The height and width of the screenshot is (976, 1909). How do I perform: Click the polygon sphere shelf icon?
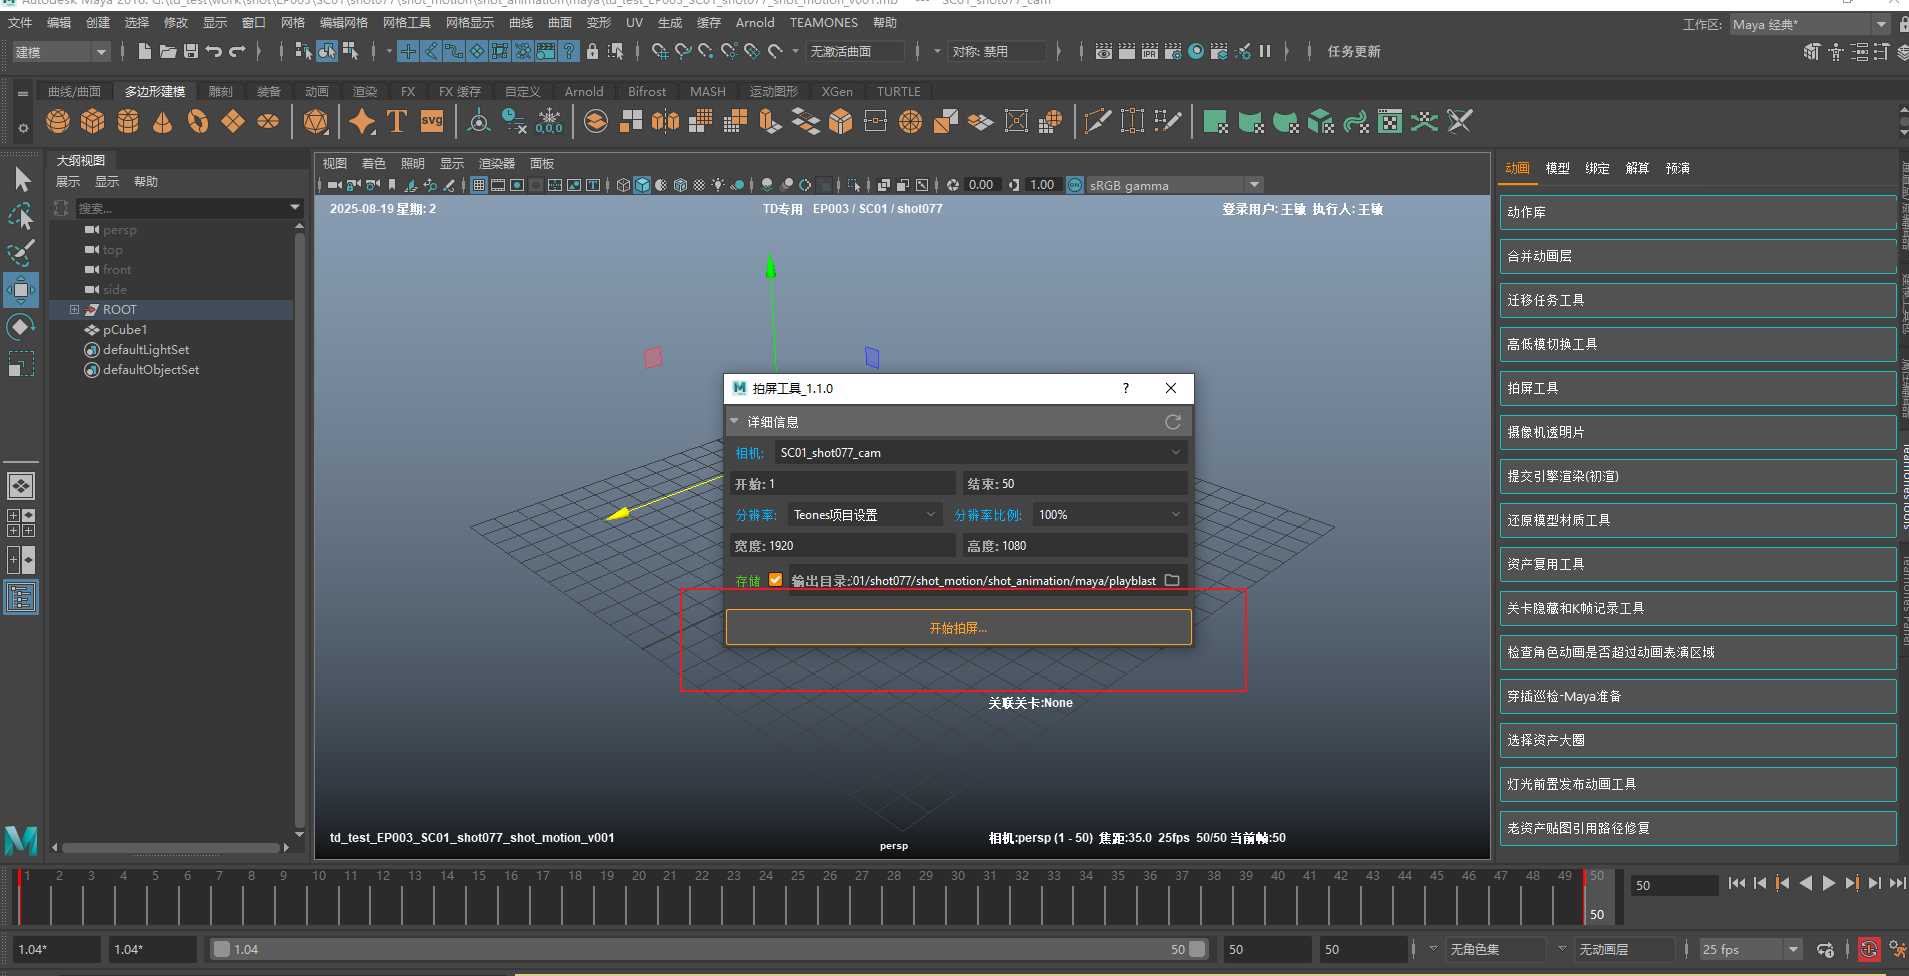point(58,122)
